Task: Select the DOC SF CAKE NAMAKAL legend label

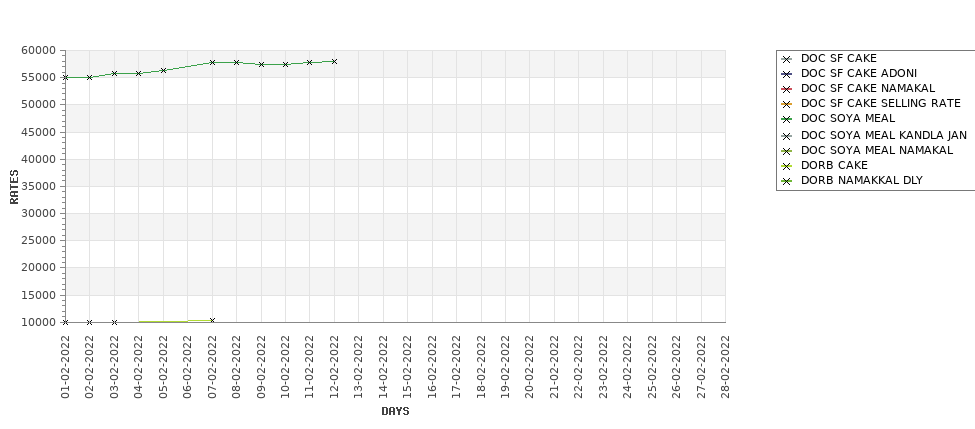Action: pyautogui.click(x=867, y=88)
